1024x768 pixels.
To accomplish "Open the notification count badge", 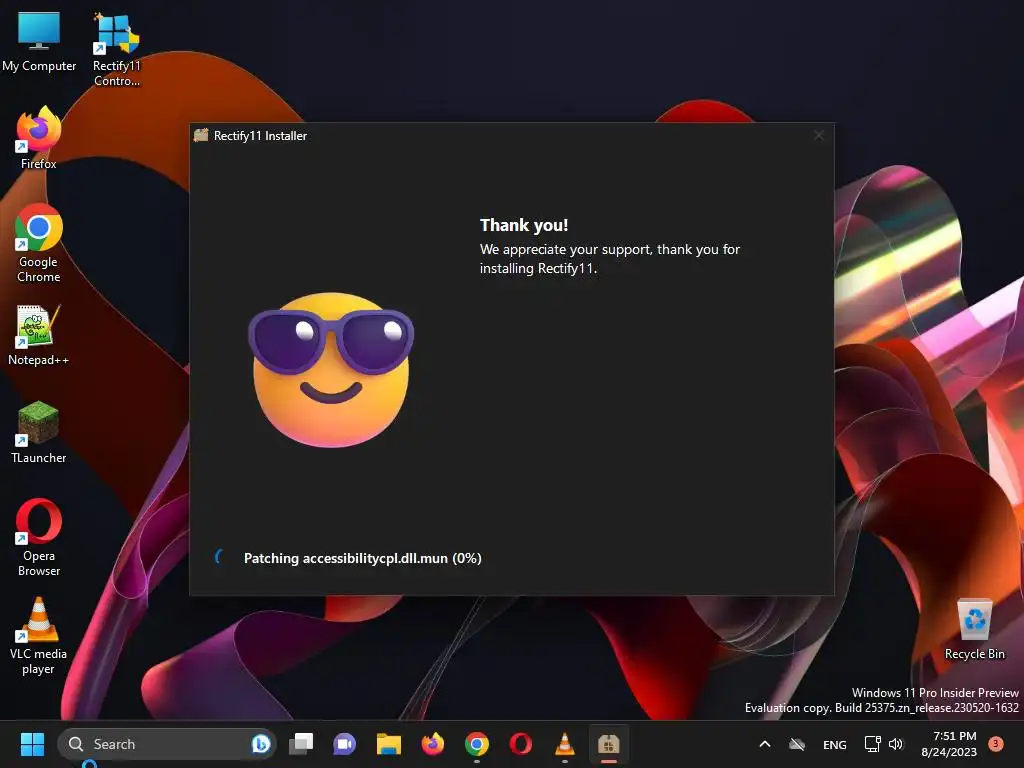I will click(996, 743).
